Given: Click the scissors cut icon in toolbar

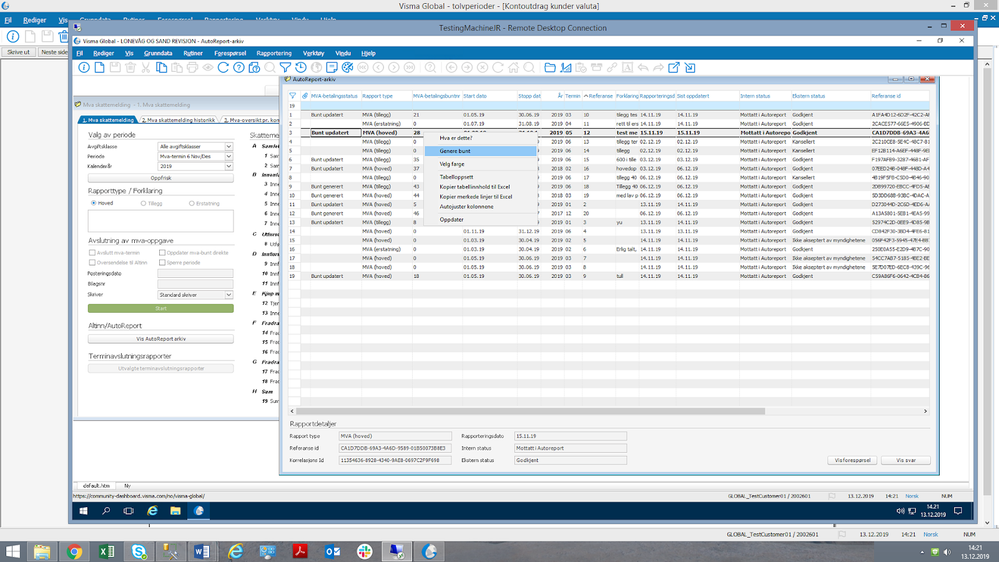Looking at the screenshot, I should pyautogui.click(x=146, y=68).
